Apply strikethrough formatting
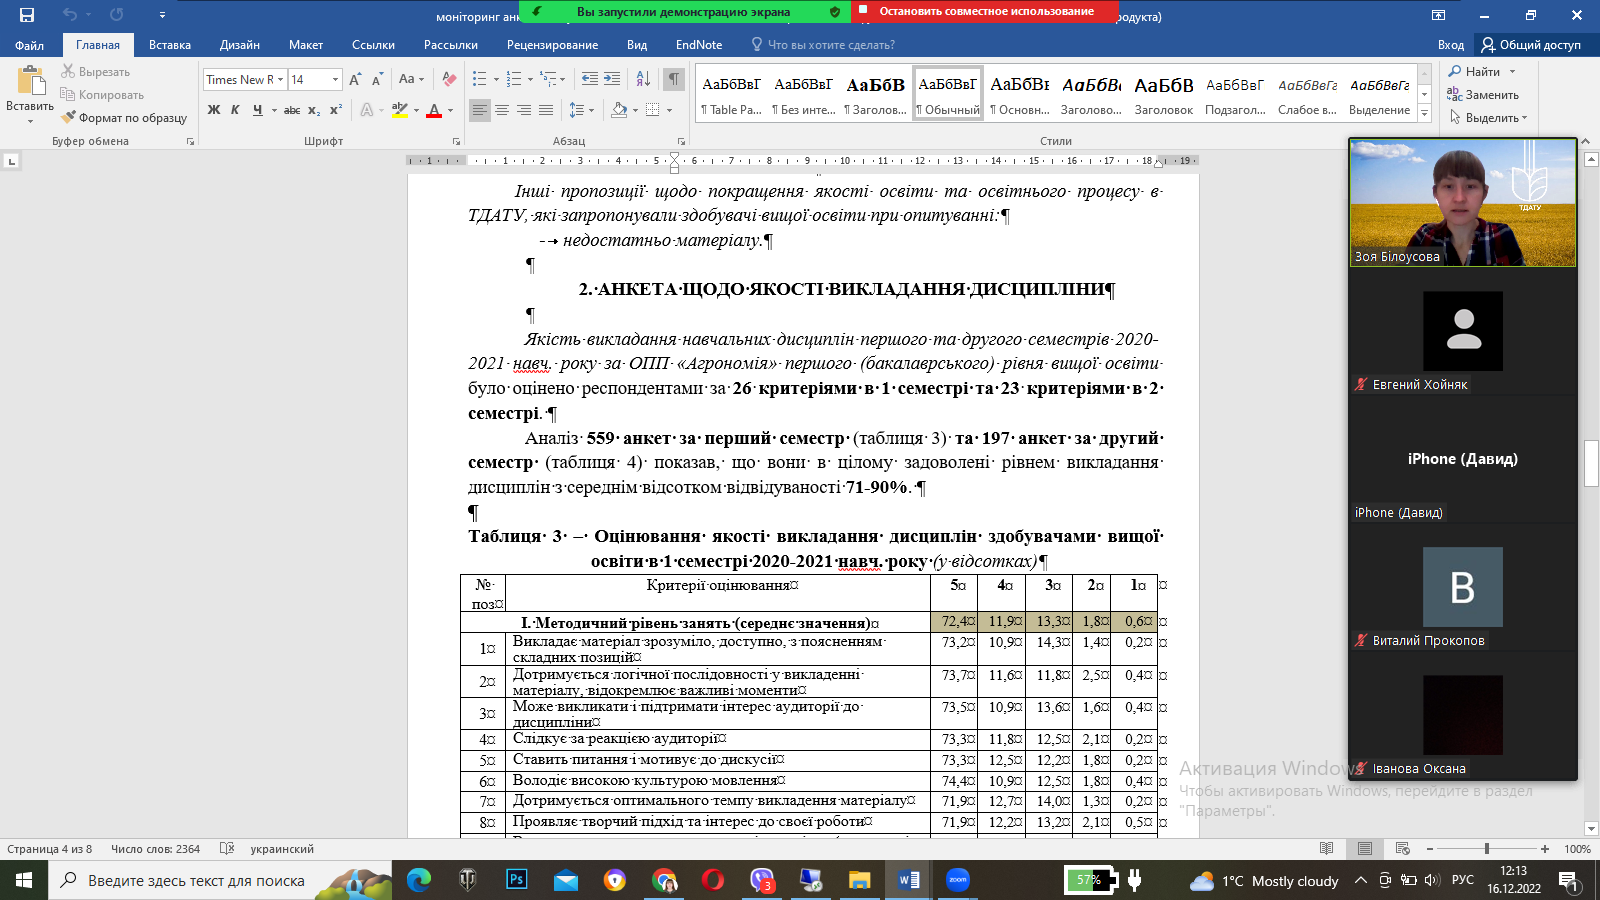 point(292,110)
